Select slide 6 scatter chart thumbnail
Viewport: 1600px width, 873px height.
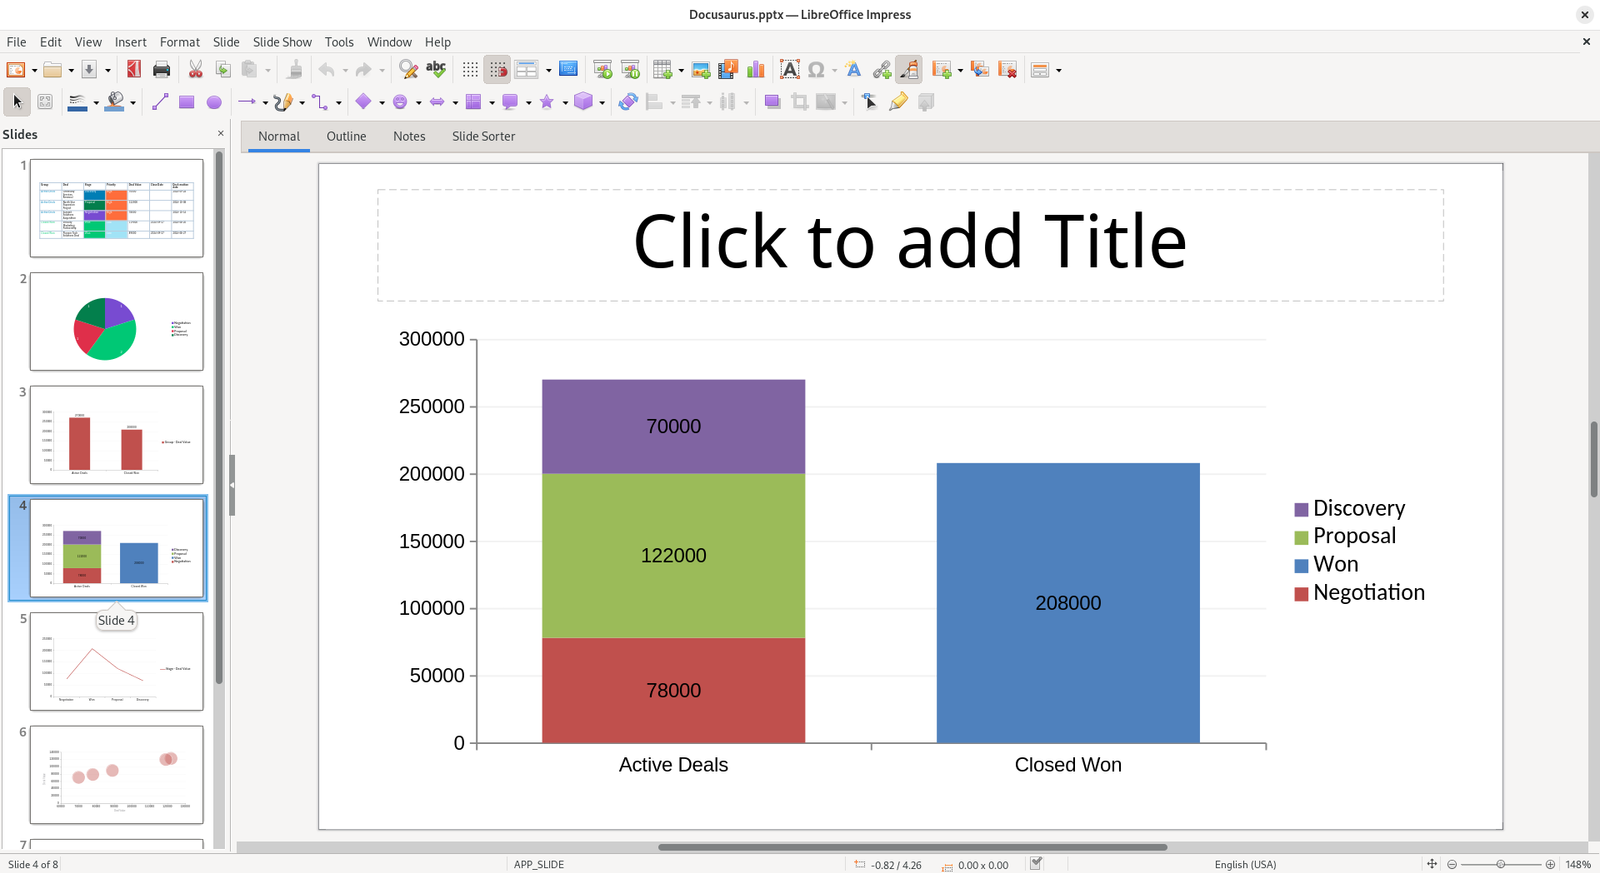(116, 774)
